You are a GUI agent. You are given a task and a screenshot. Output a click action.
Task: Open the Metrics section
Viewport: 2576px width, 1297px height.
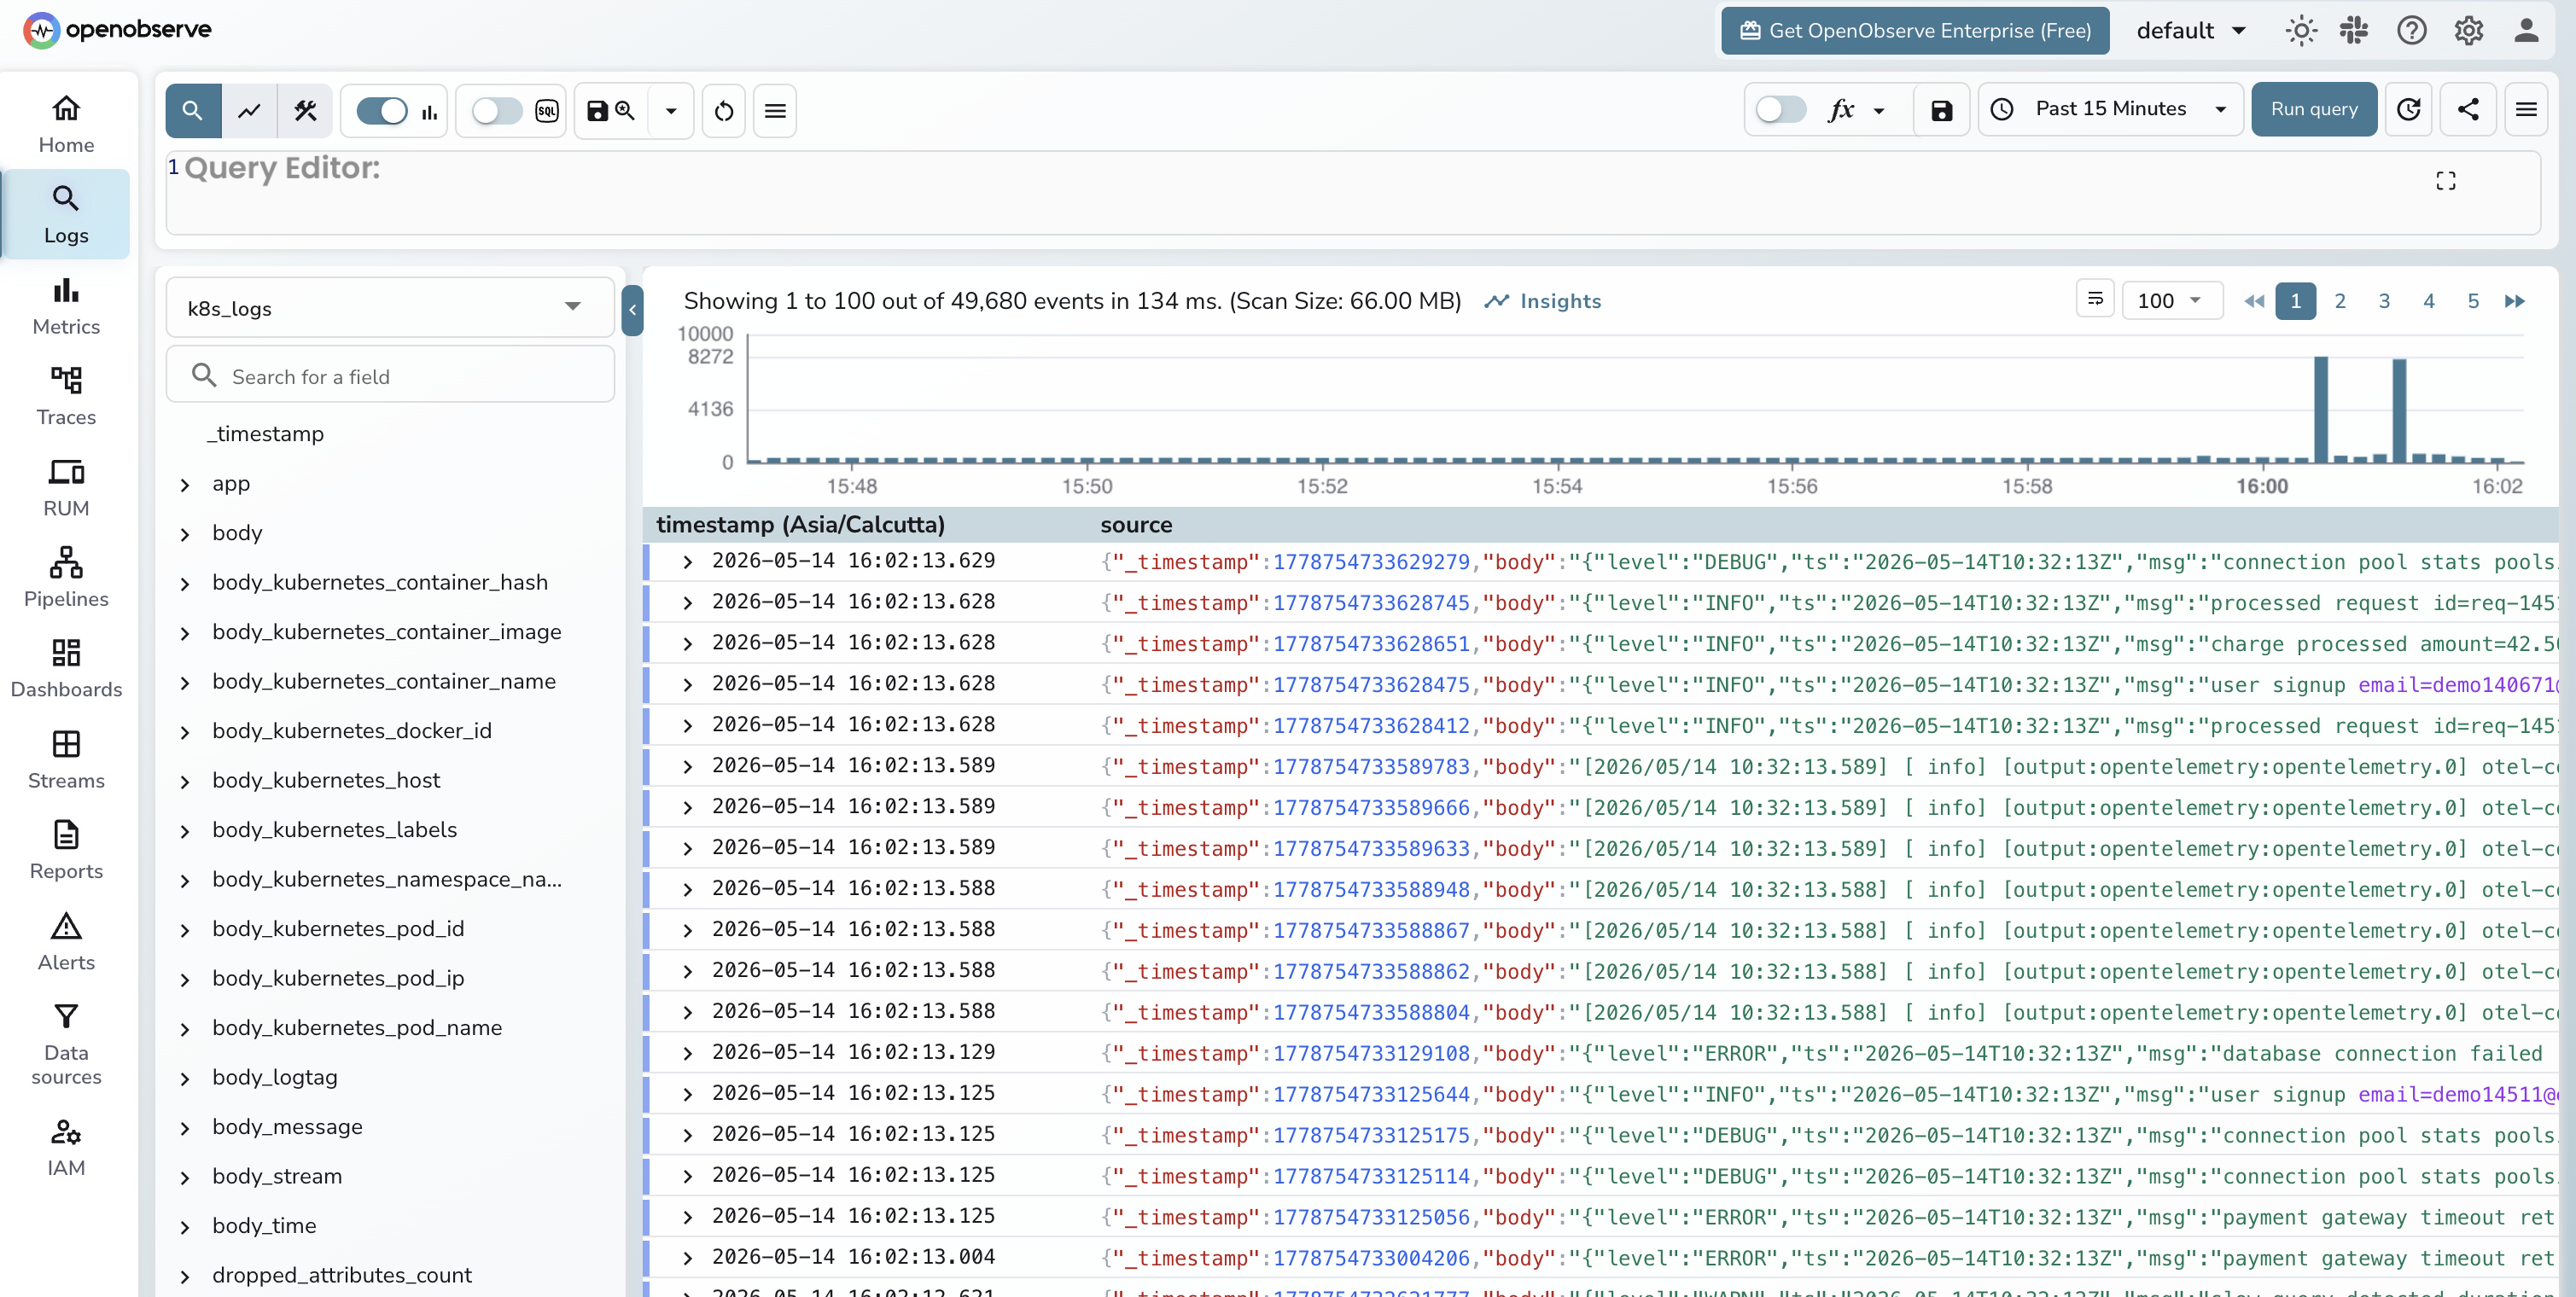(66, 306)
